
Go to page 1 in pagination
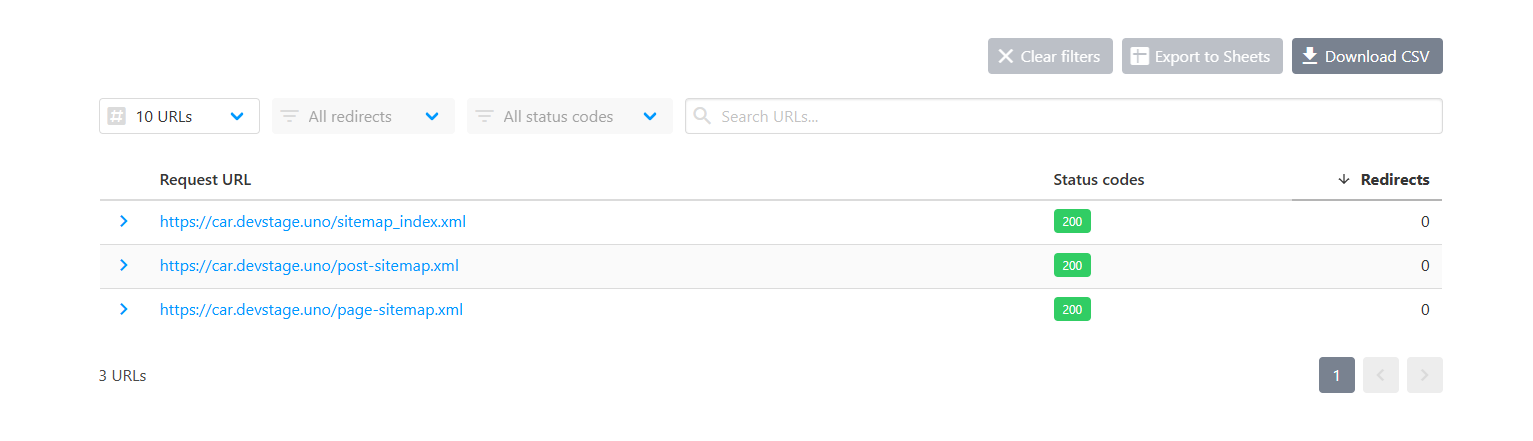[x=1337, y=375]
